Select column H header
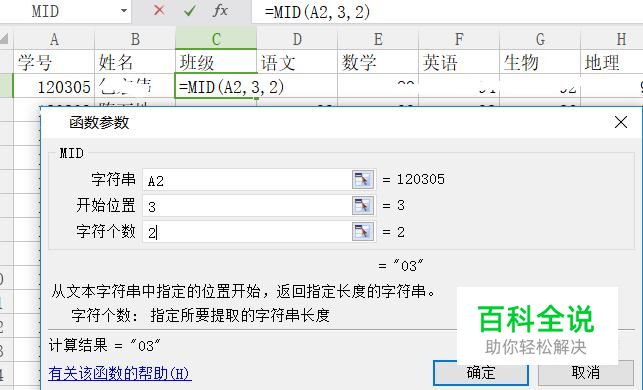The image size is (643, 390). [612, 40]
